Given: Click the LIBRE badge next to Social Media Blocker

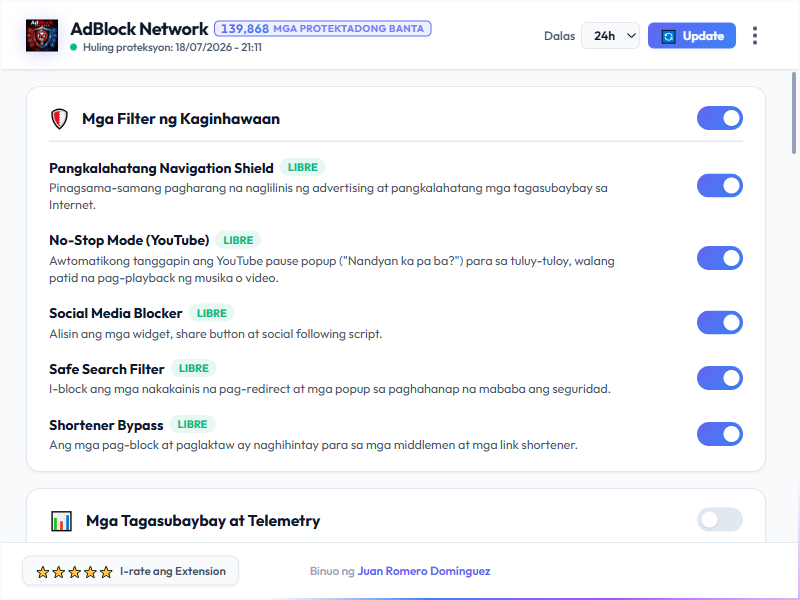Looking at the screenshot, I should (x=212, y=313).
